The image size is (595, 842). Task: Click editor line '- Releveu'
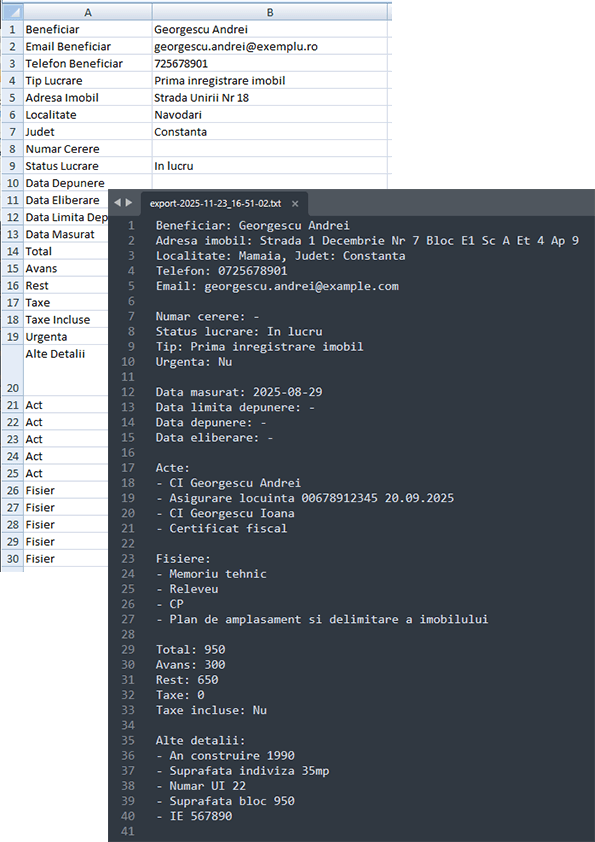(x=187, y=589)
